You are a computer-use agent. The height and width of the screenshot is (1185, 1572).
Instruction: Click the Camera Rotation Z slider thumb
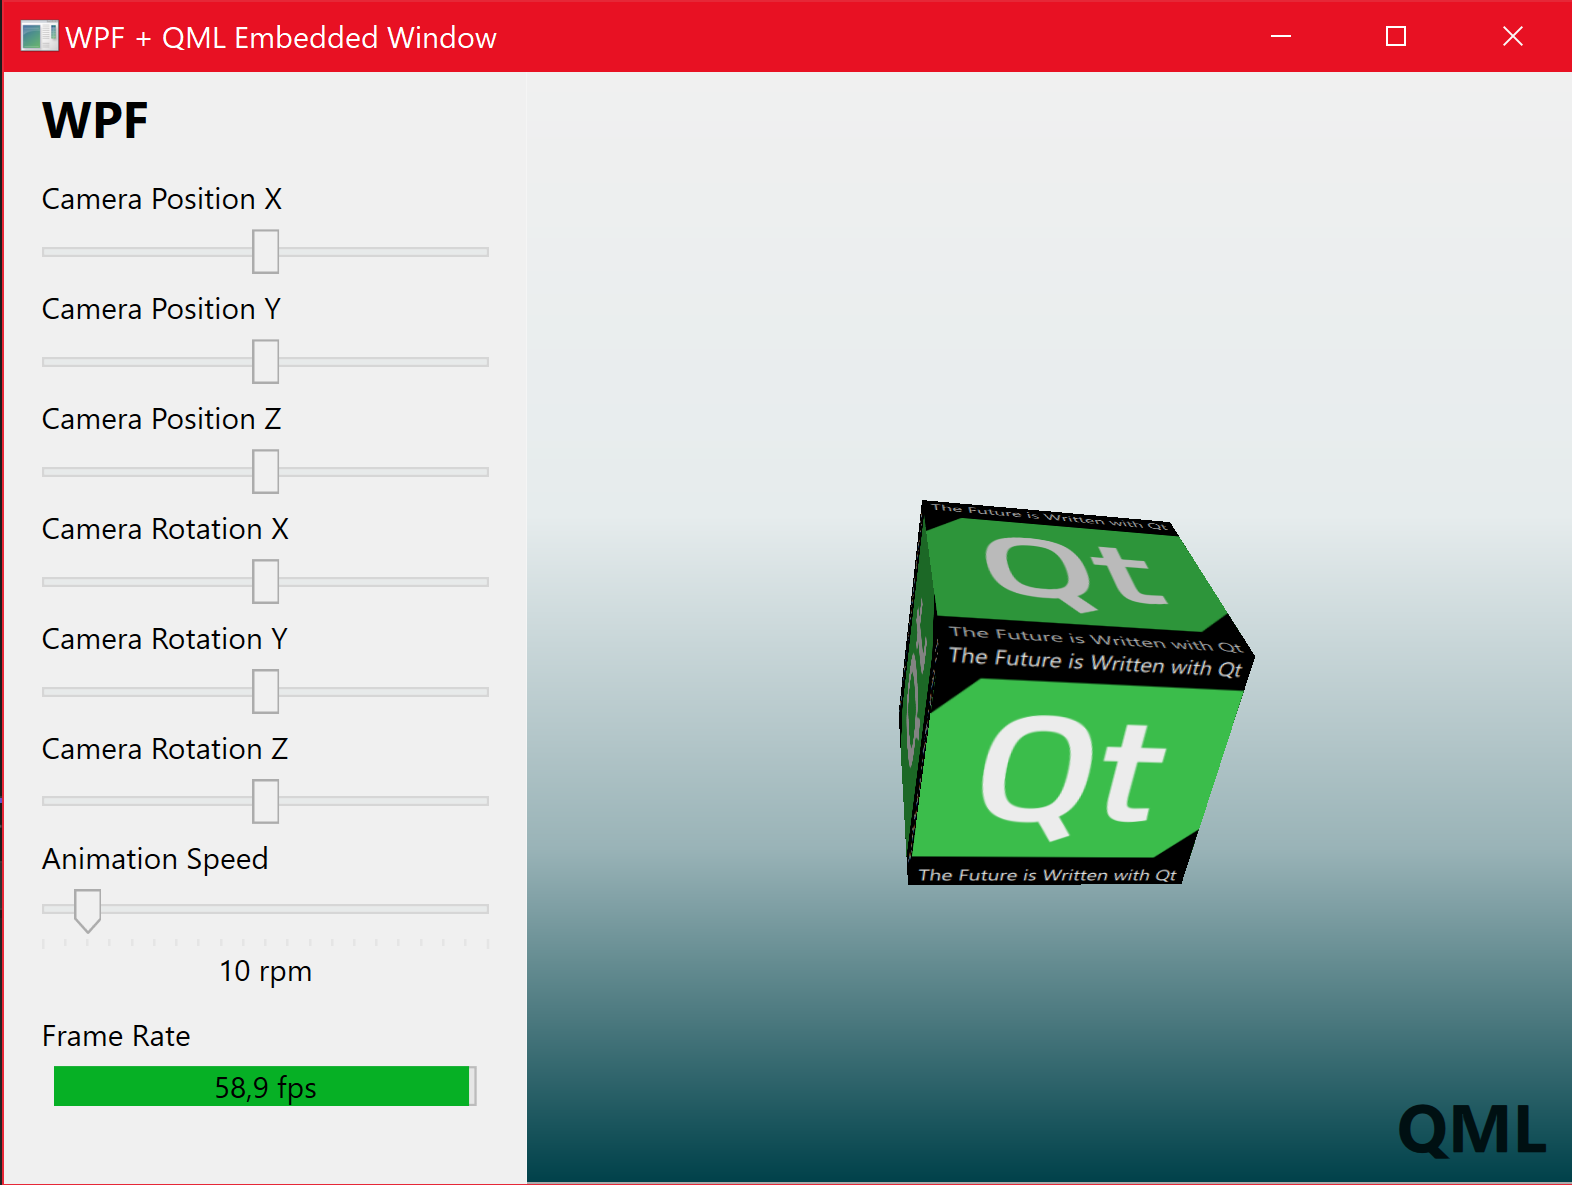pos(265,801)
